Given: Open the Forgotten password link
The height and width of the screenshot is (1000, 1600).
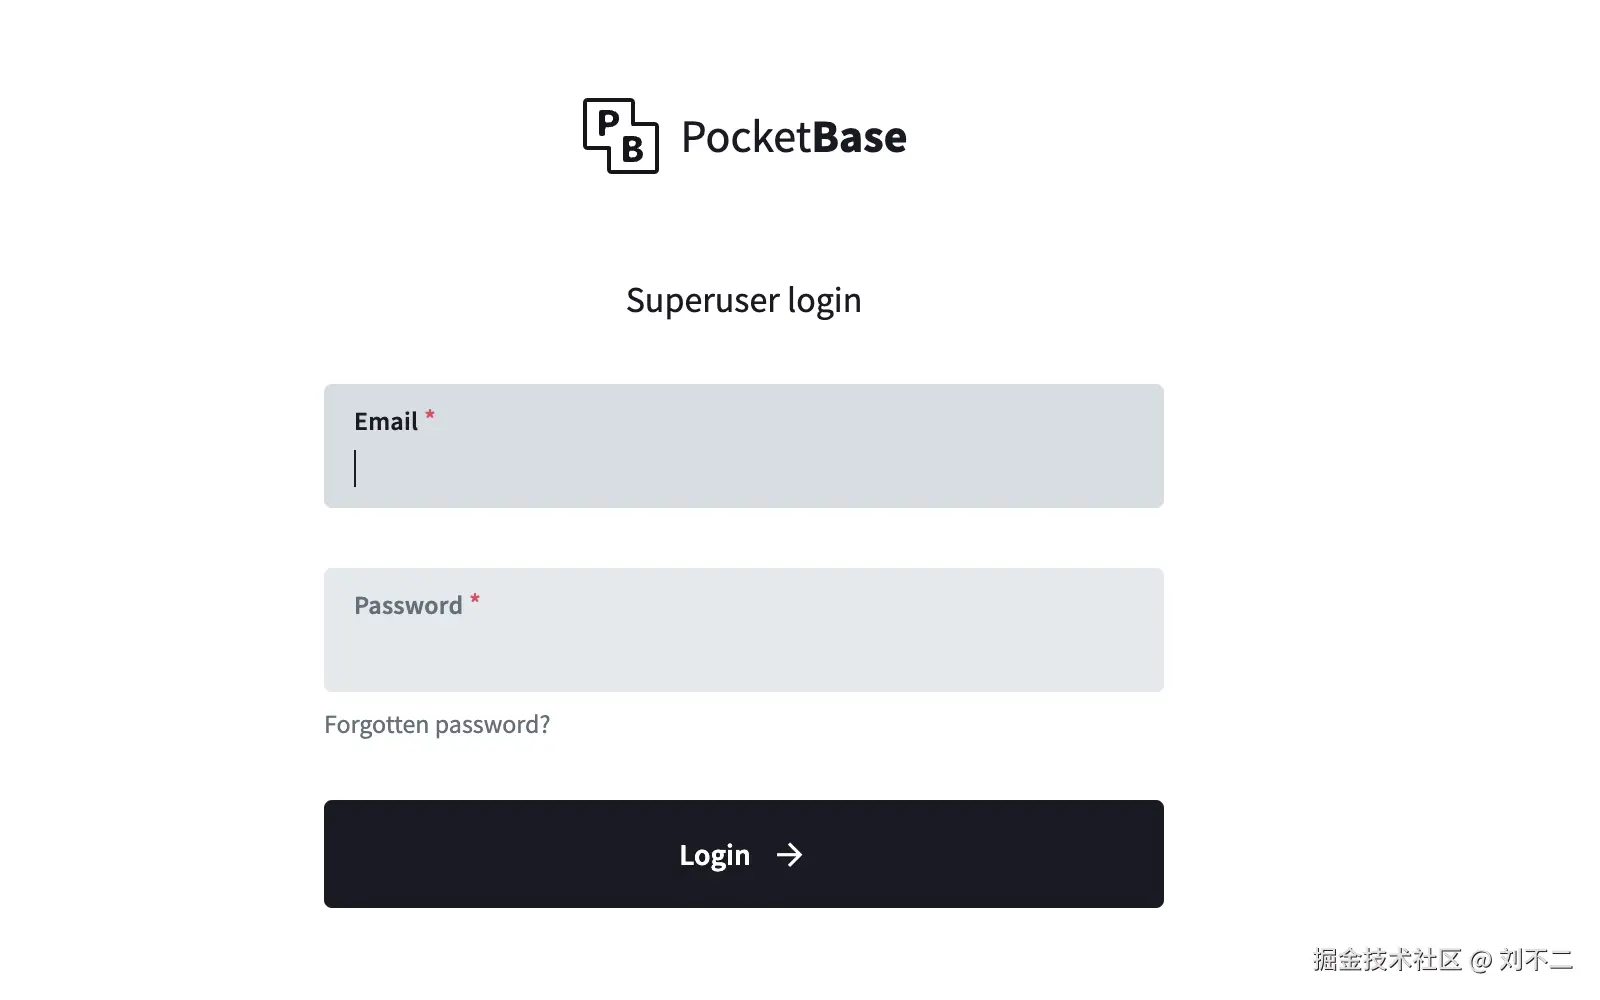Looking at the screenshot, I should pos(436,724).
